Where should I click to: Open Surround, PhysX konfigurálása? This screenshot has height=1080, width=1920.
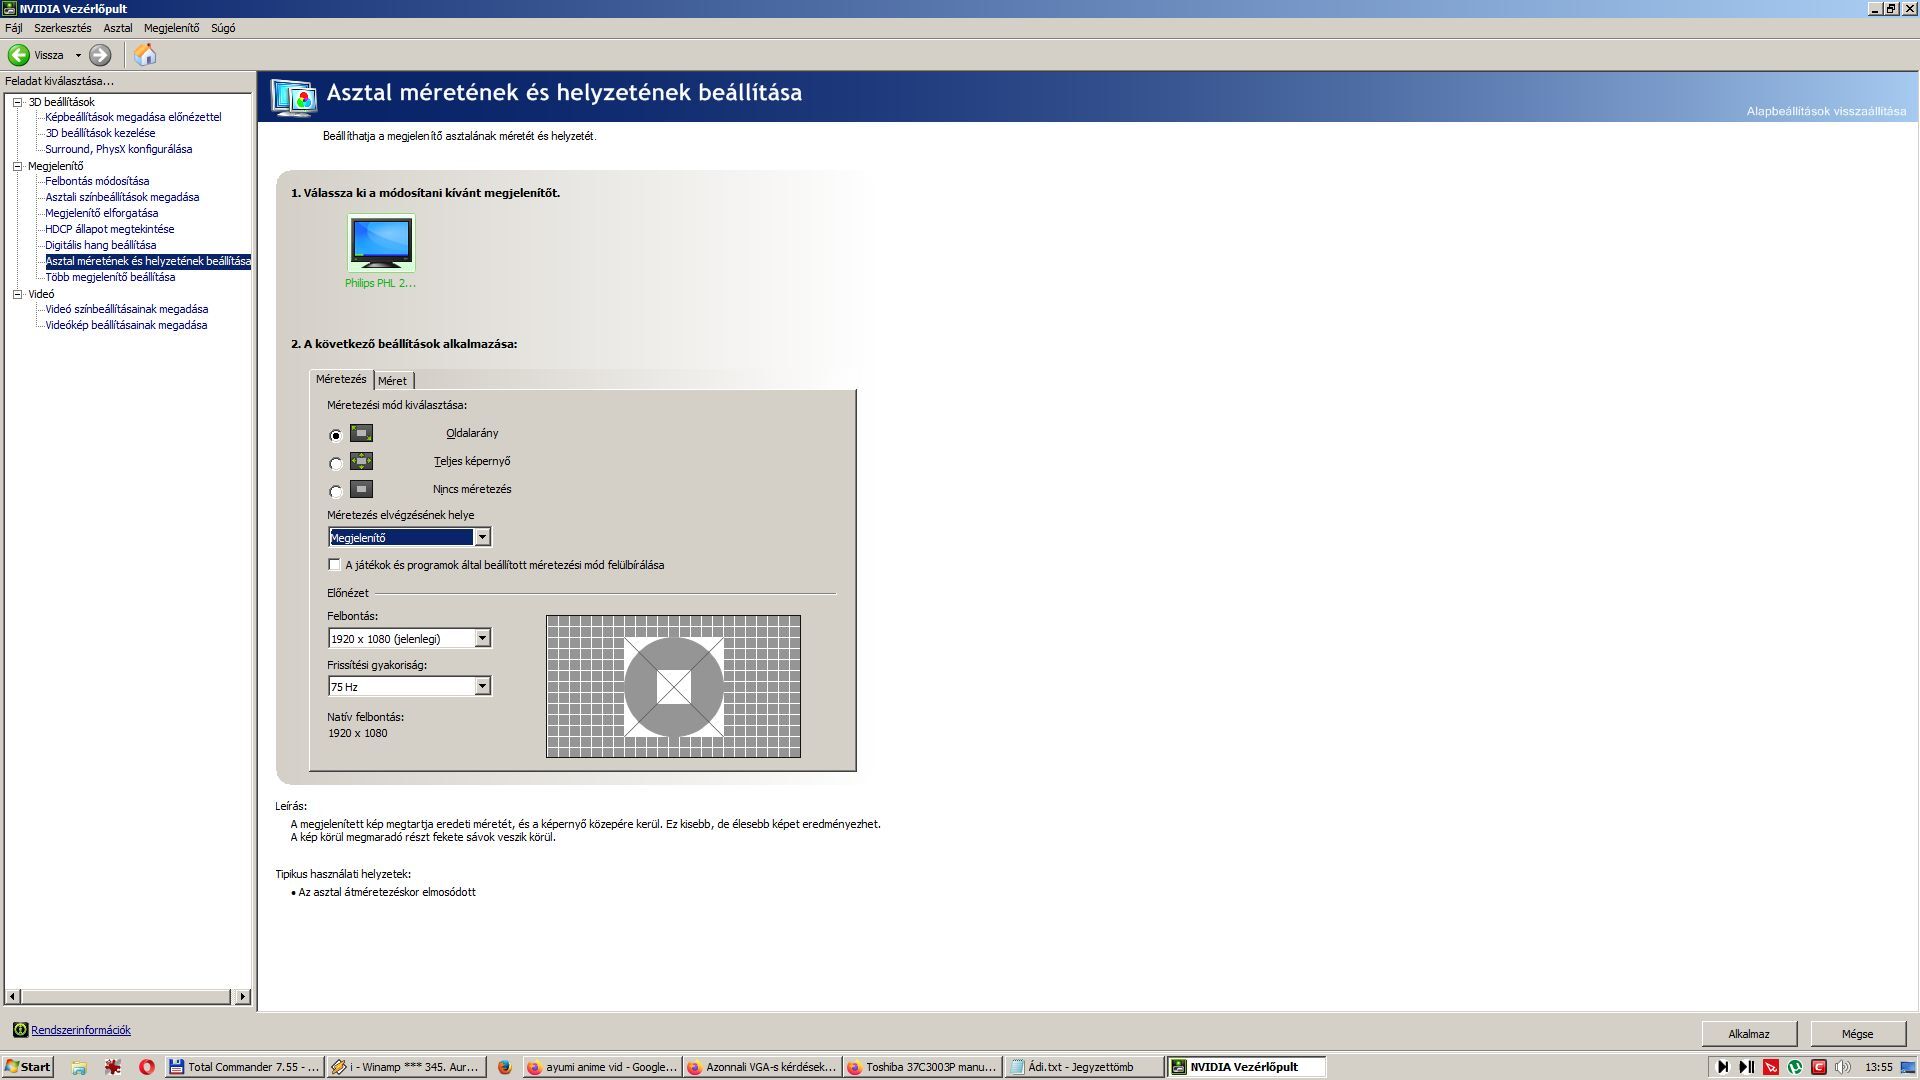(119, 149)
